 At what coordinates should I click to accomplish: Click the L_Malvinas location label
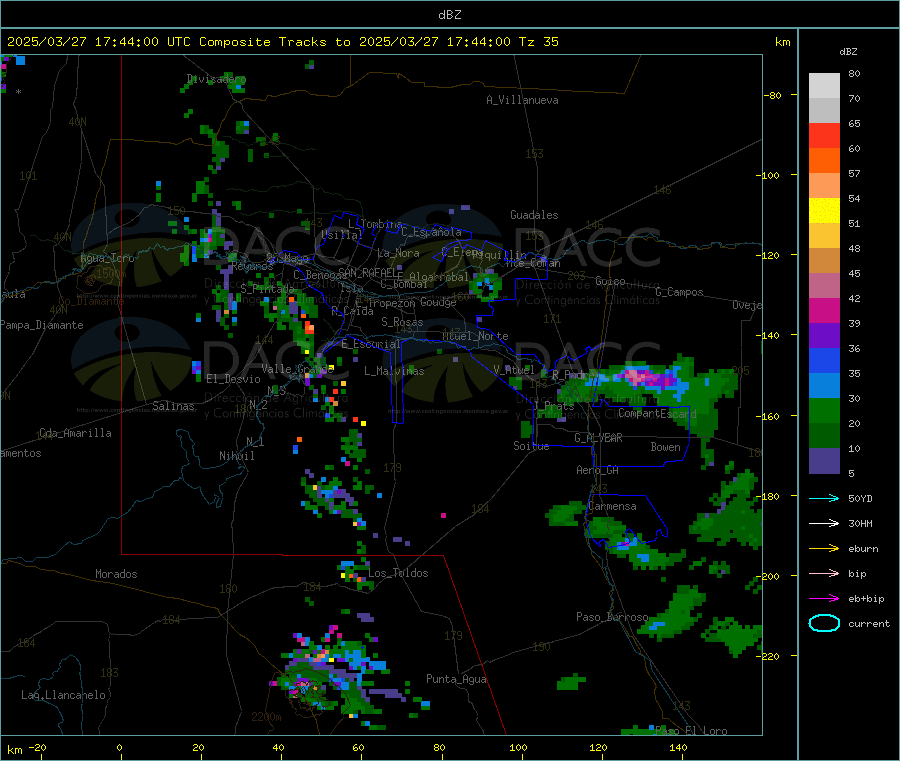(x=394, y=371)
